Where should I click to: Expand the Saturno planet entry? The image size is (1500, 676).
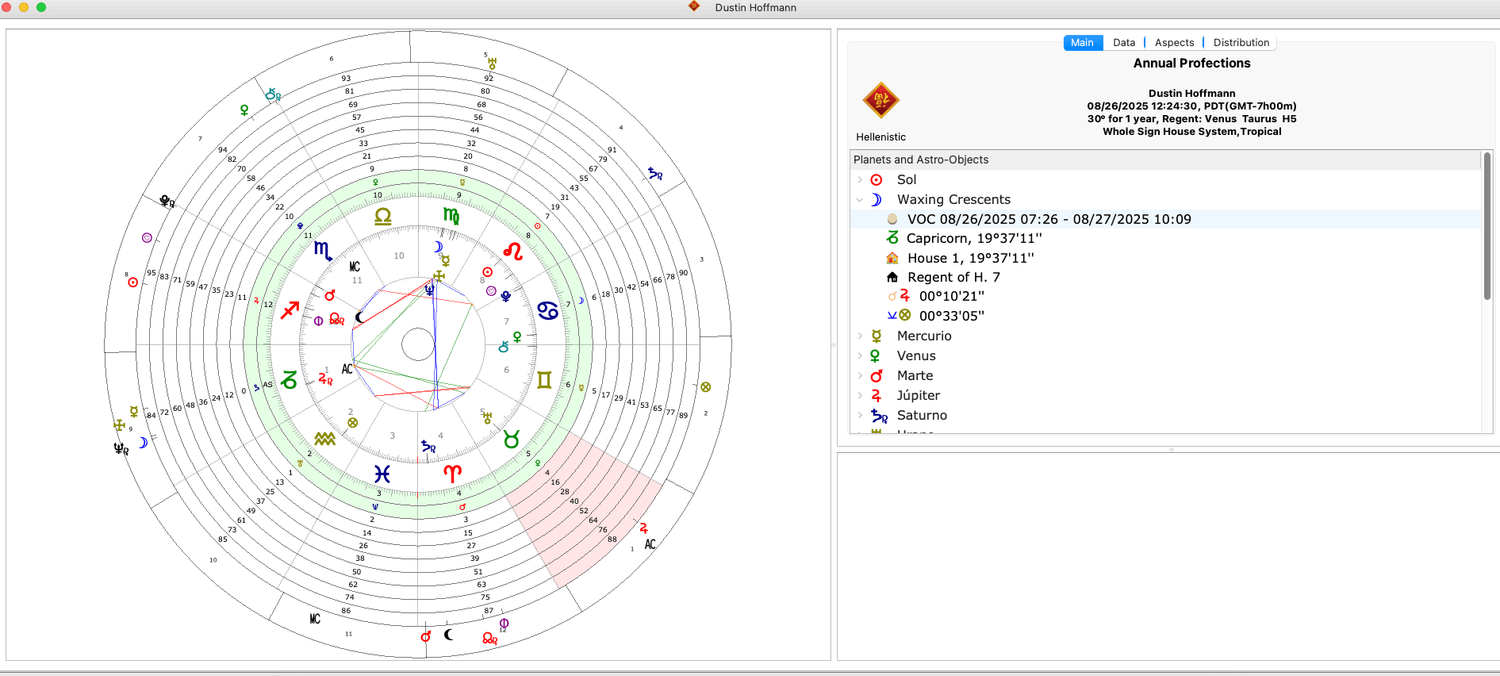click(x=860, y=415)
